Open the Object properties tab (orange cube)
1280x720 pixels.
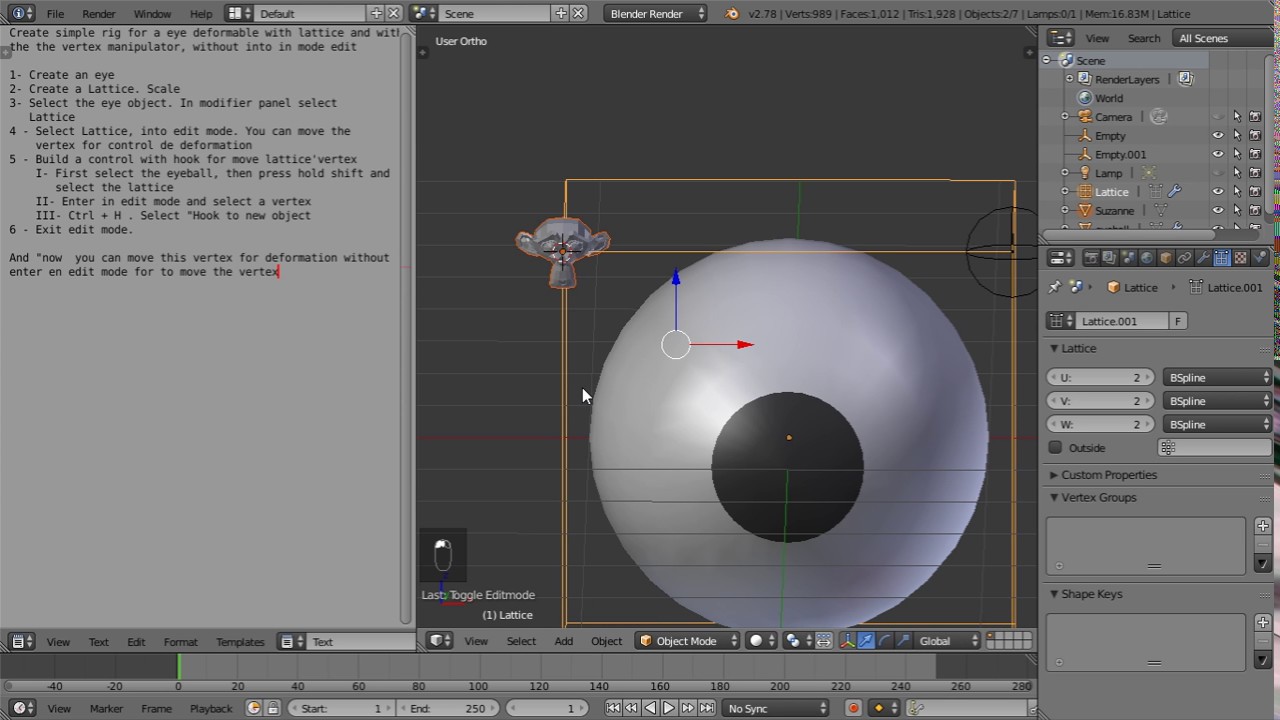[1165, 258]
